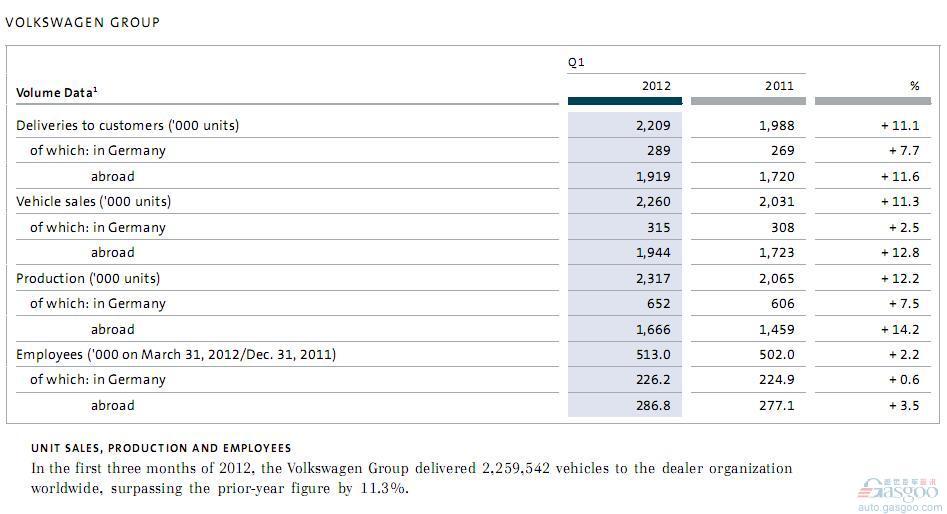Click the Gasgoo logo watermark

tap(894, 488)
